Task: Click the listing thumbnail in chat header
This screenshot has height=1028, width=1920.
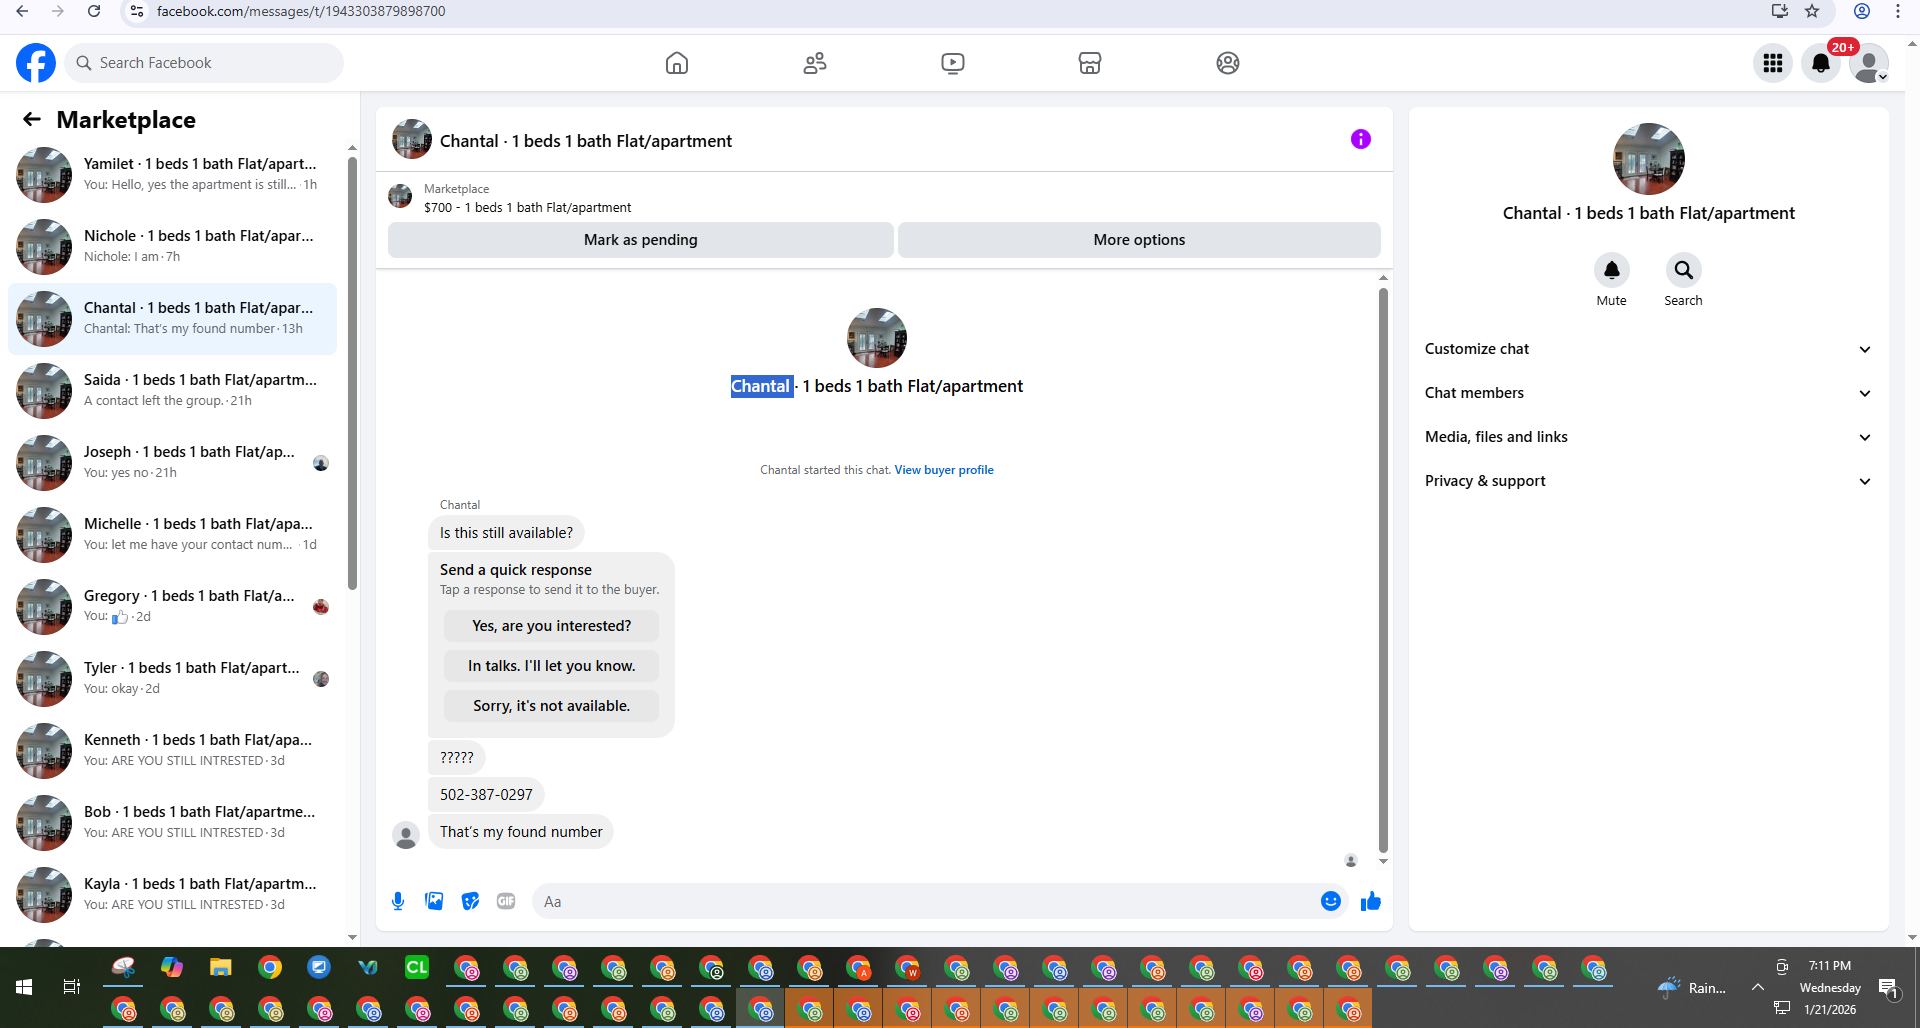Action: click(412, 140)
